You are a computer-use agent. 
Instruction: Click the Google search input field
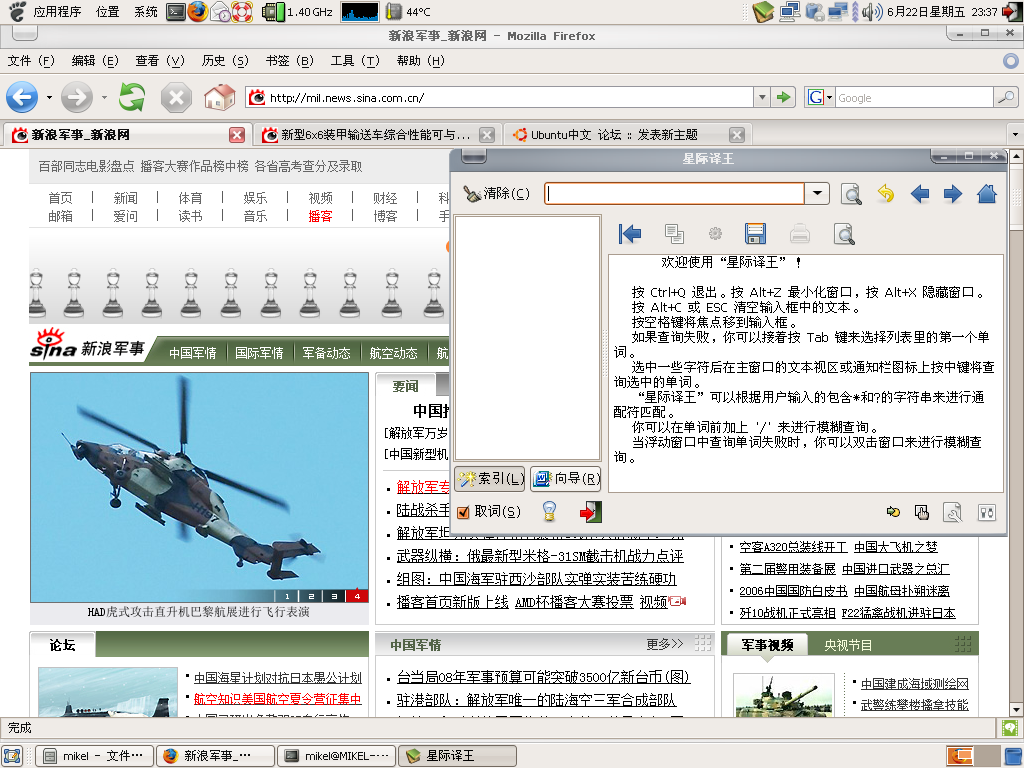914,98
